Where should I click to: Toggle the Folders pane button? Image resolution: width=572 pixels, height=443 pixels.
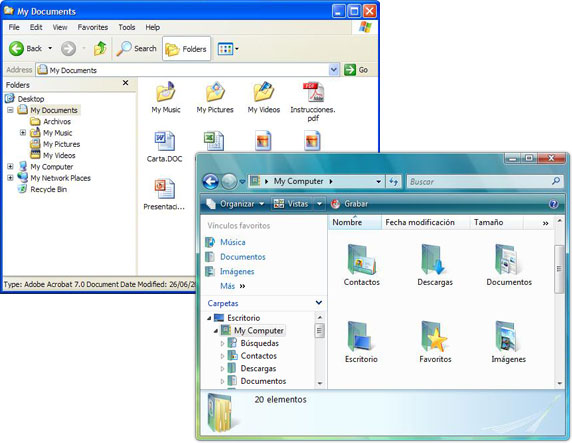[x=186, y=49]
